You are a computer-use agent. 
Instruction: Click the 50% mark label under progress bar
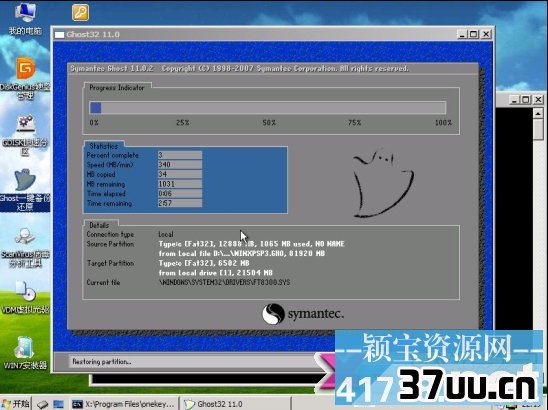pos(269,123)
